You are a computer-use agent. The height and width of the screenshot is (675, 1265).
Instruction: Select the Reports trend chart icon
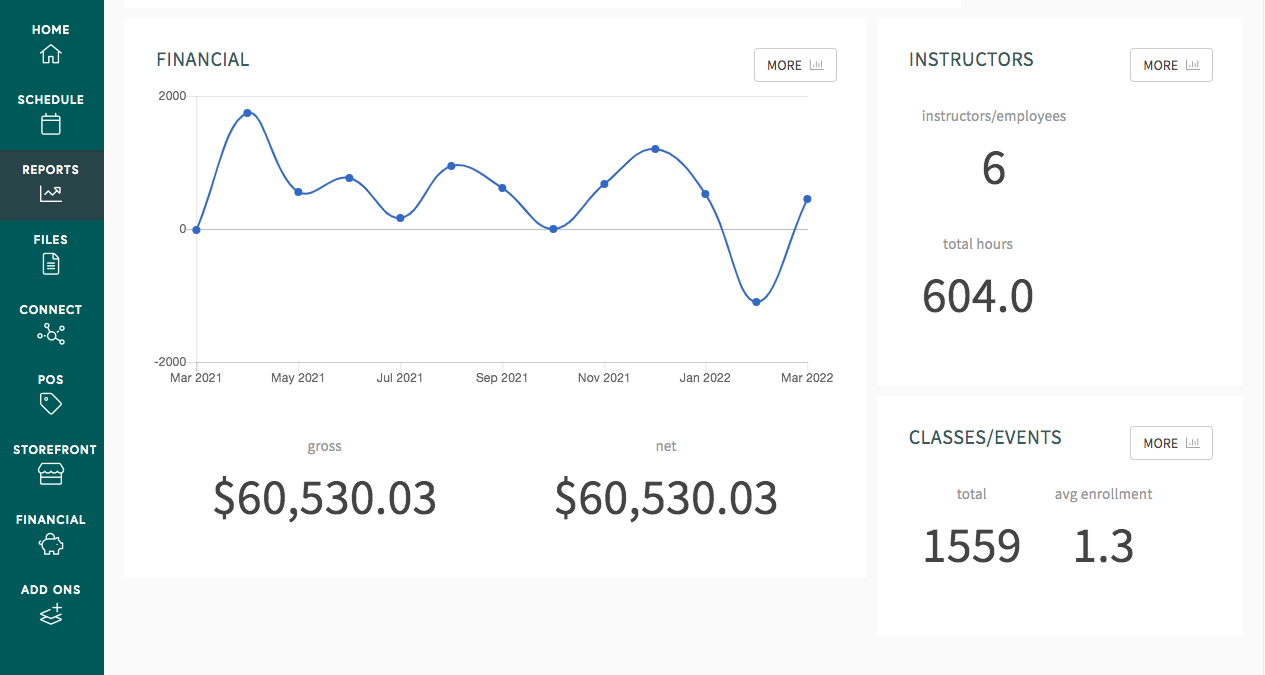(51, 194)
